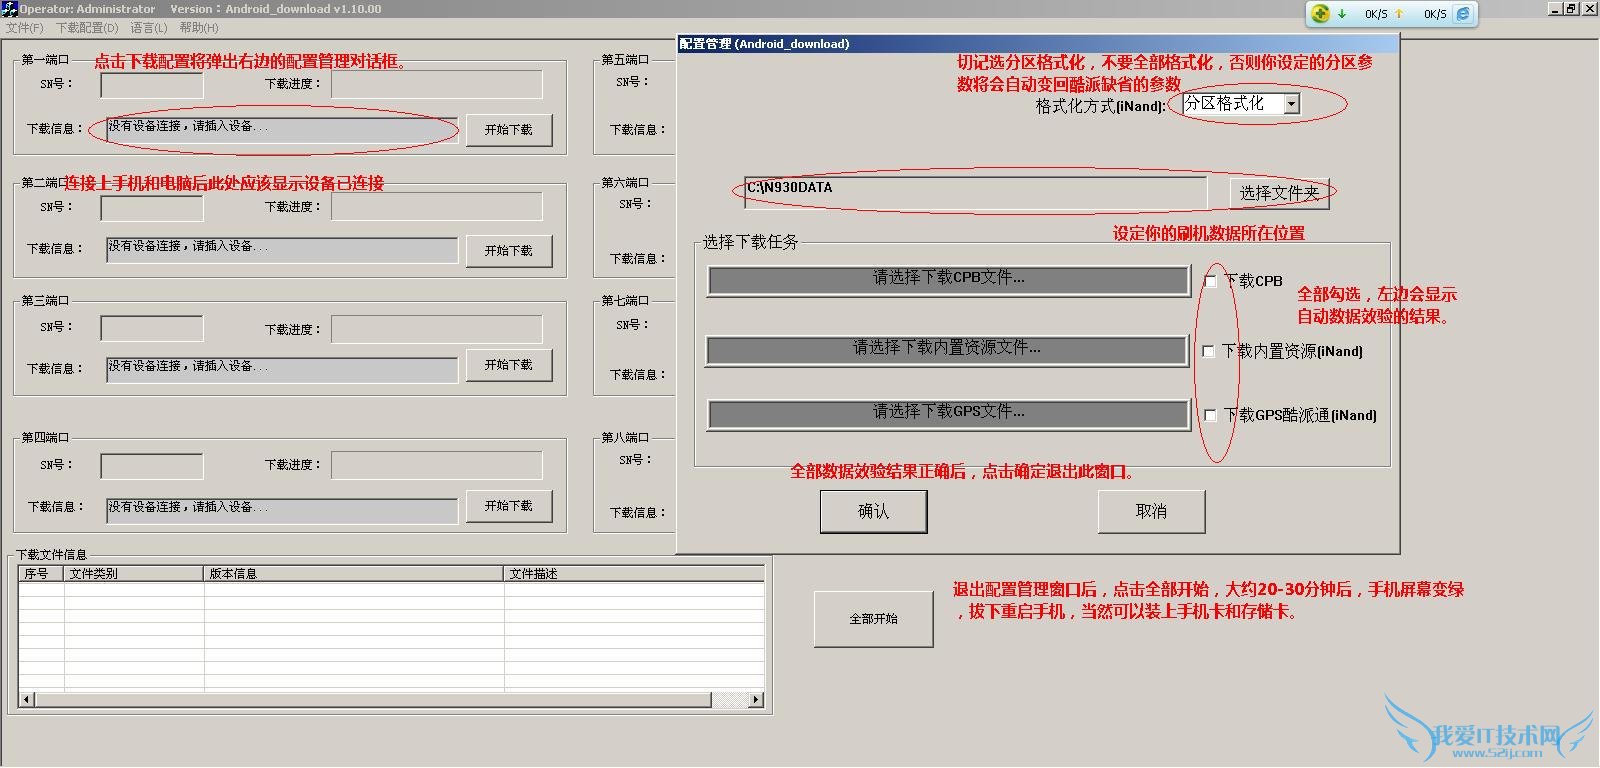Click the SN号 field of 第二端口

pos(152,207)
